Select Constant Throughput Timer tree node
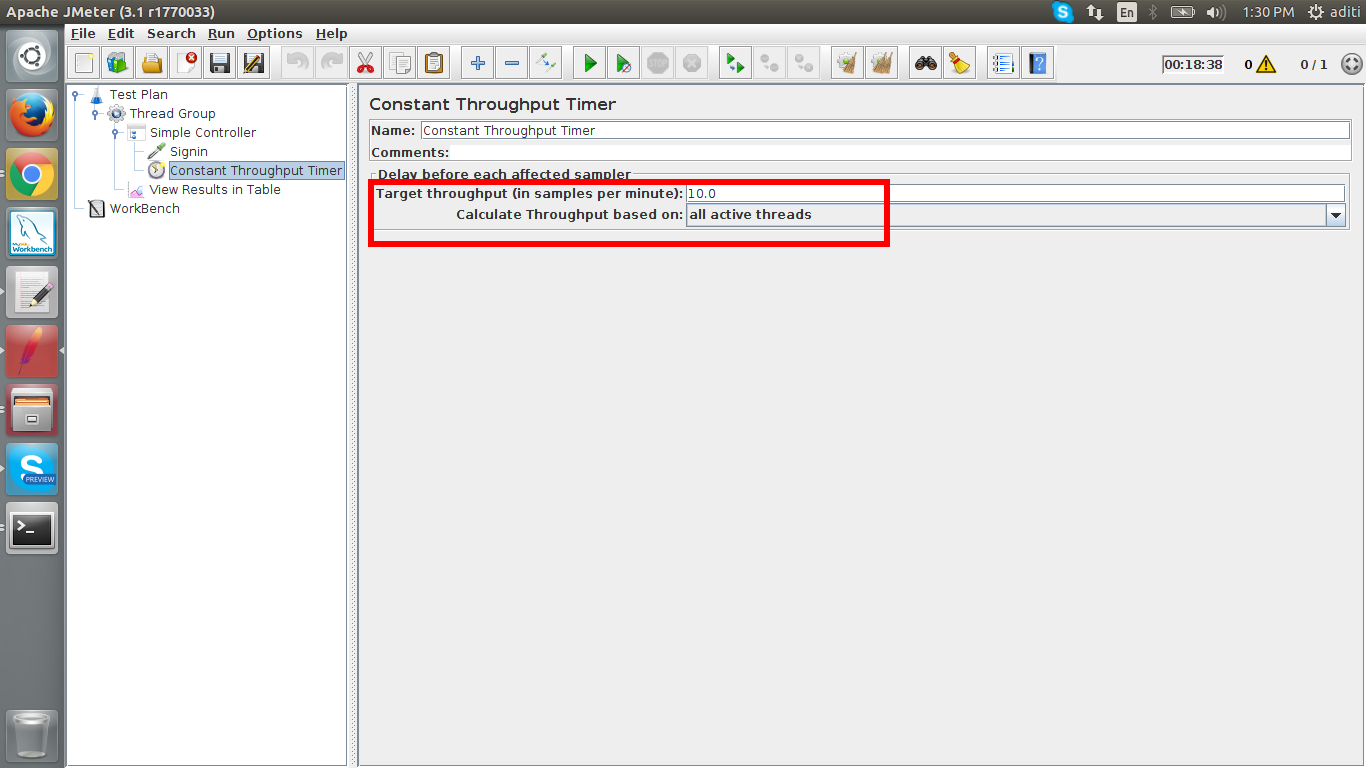Viewport: 1366px width, 768px height. click(256, 171)
